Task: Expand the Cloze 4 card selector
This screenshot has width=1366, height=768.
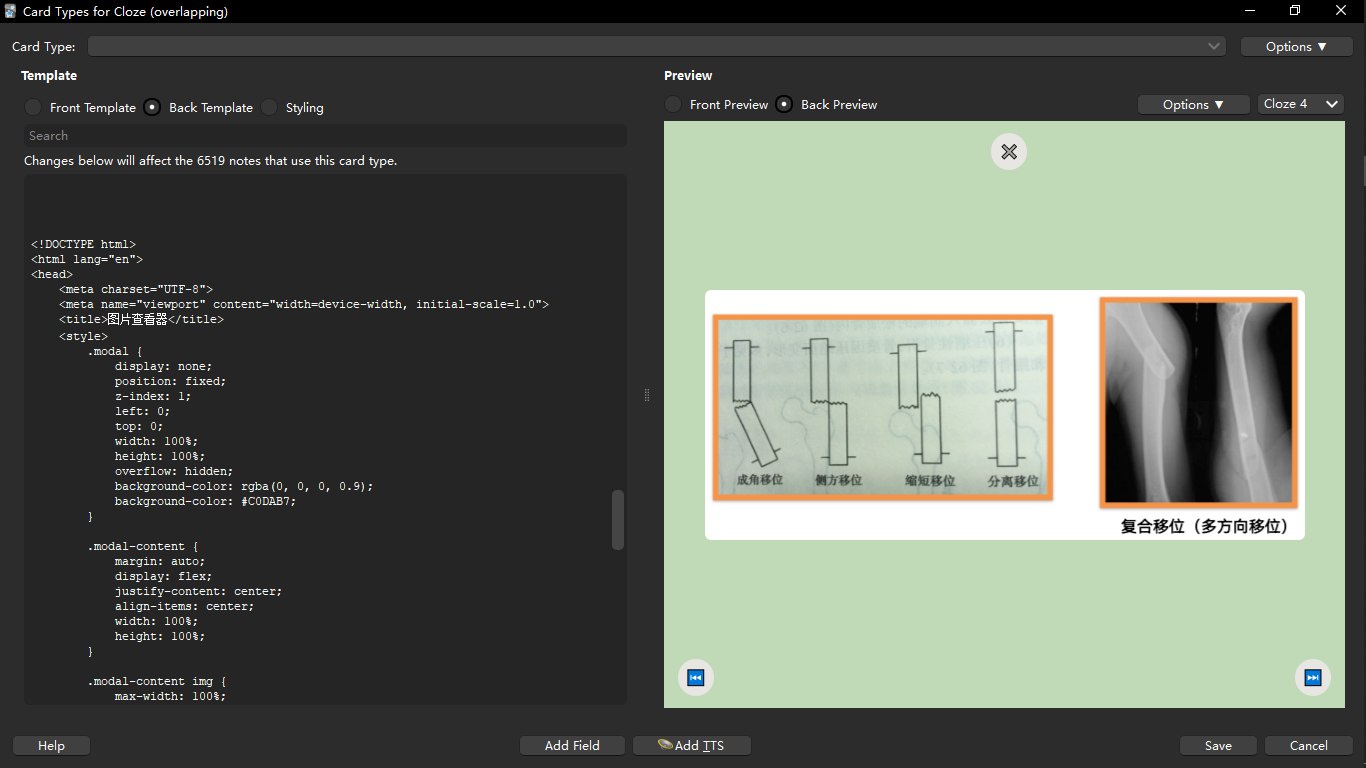Action: pos(1300,104)
